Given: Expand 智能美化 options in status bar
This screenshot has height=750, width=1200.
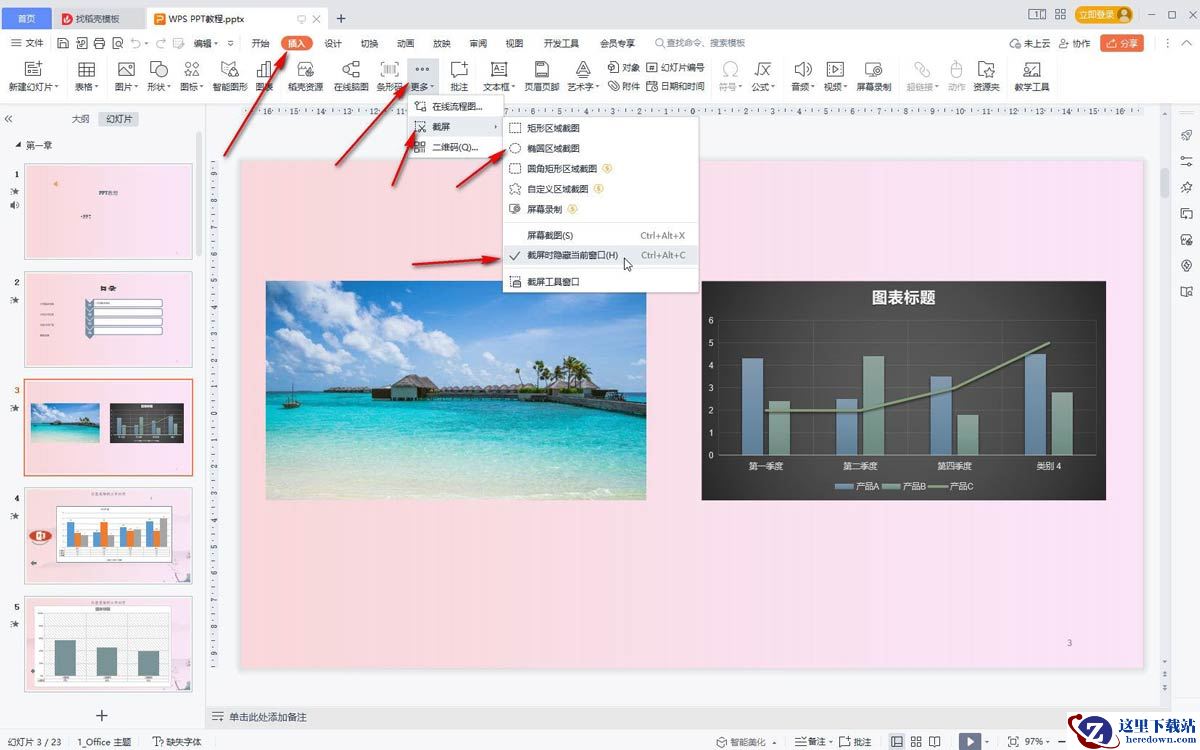Looking at the screenshot, I should tap(774, 741).
